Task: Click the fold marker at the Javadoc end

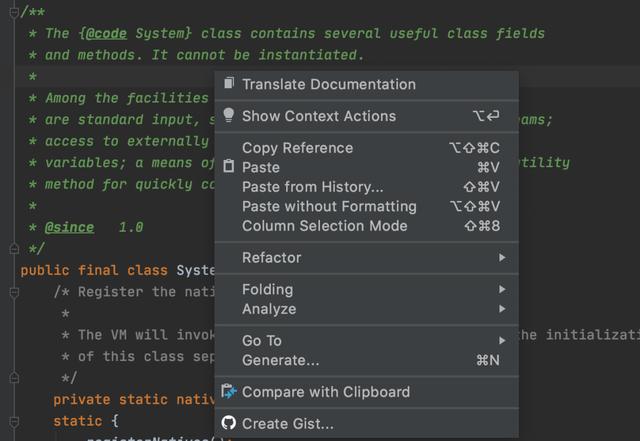Action: (14, 247)
